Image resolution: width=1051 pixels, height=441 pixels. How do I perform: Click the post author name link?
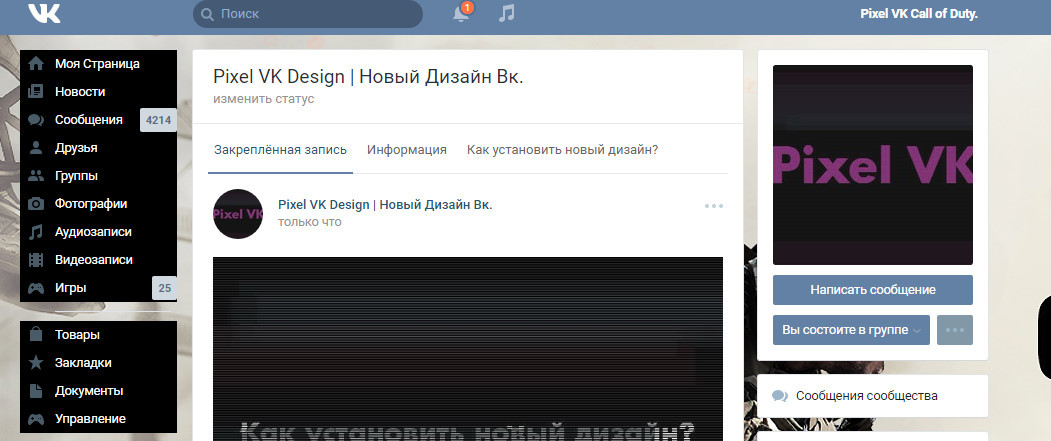pos(385,204)
